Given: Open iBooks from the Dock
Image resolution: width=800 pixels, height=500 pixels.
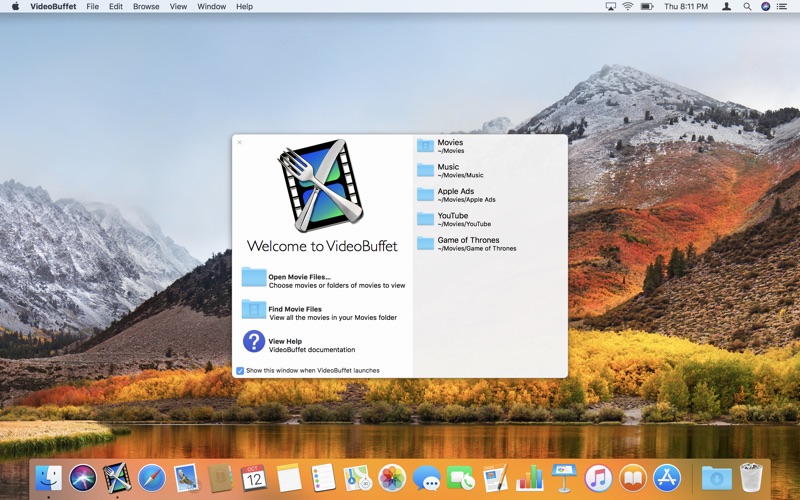Looking at the screenshot, I should 633,478.
